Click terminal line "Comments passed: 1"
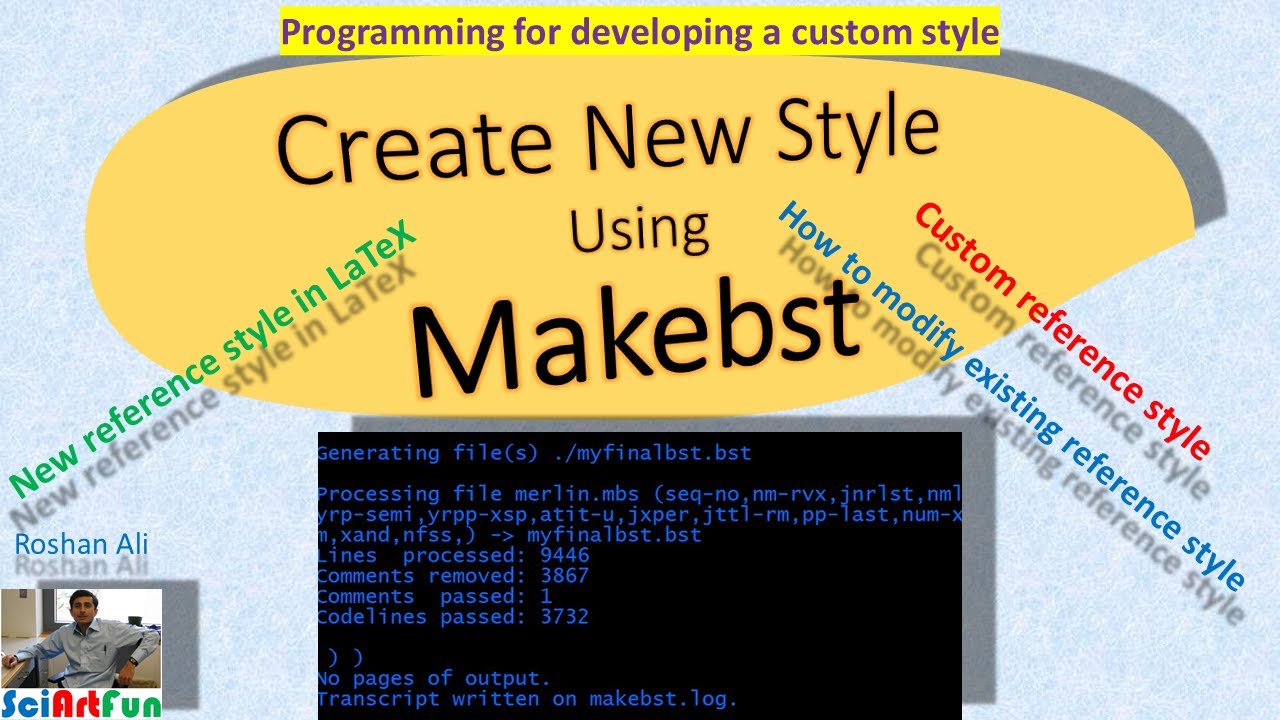 coord(435,597)
